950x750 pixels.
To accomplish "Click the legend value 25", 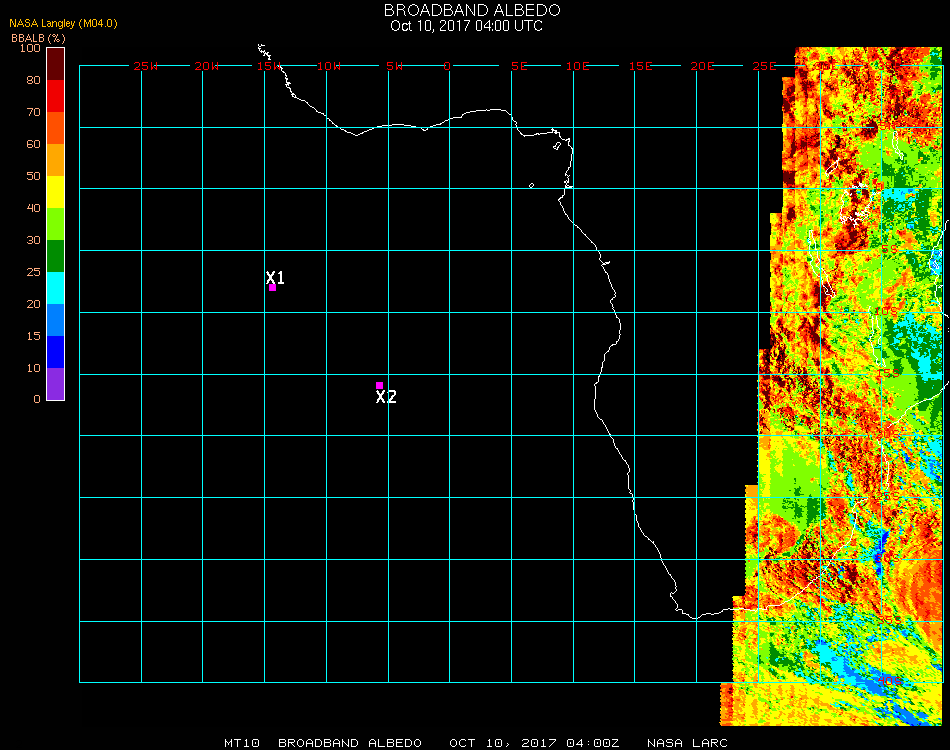I will coord(33,272).
